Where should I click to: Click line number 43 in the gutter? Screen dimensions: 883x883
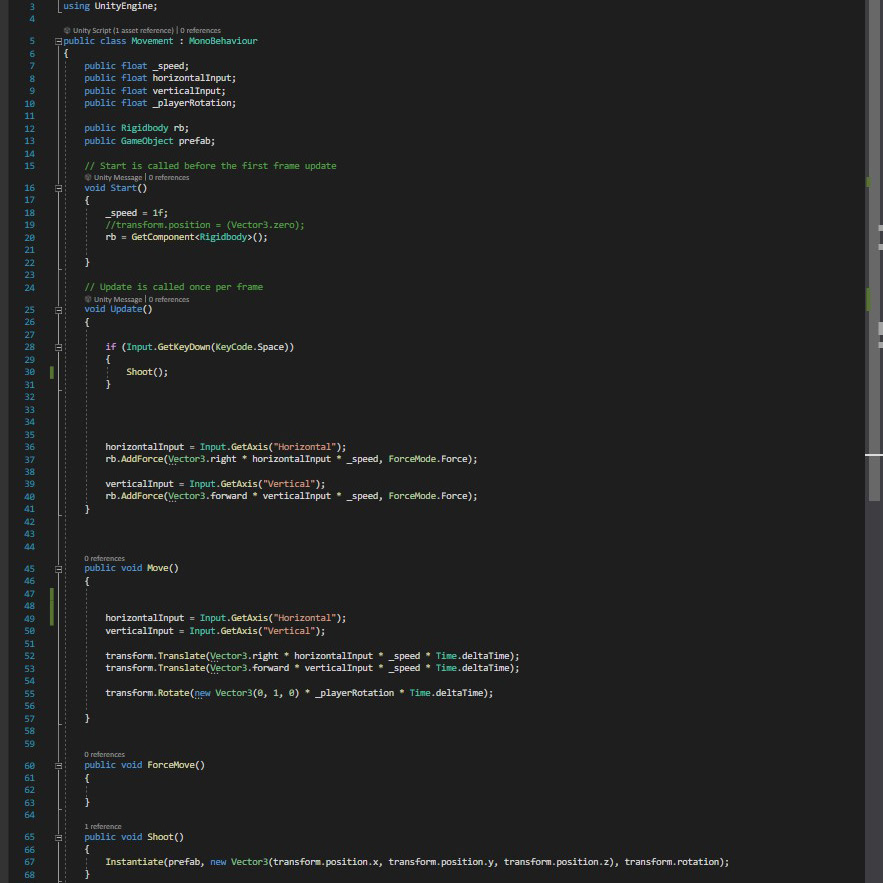[29, 534]
